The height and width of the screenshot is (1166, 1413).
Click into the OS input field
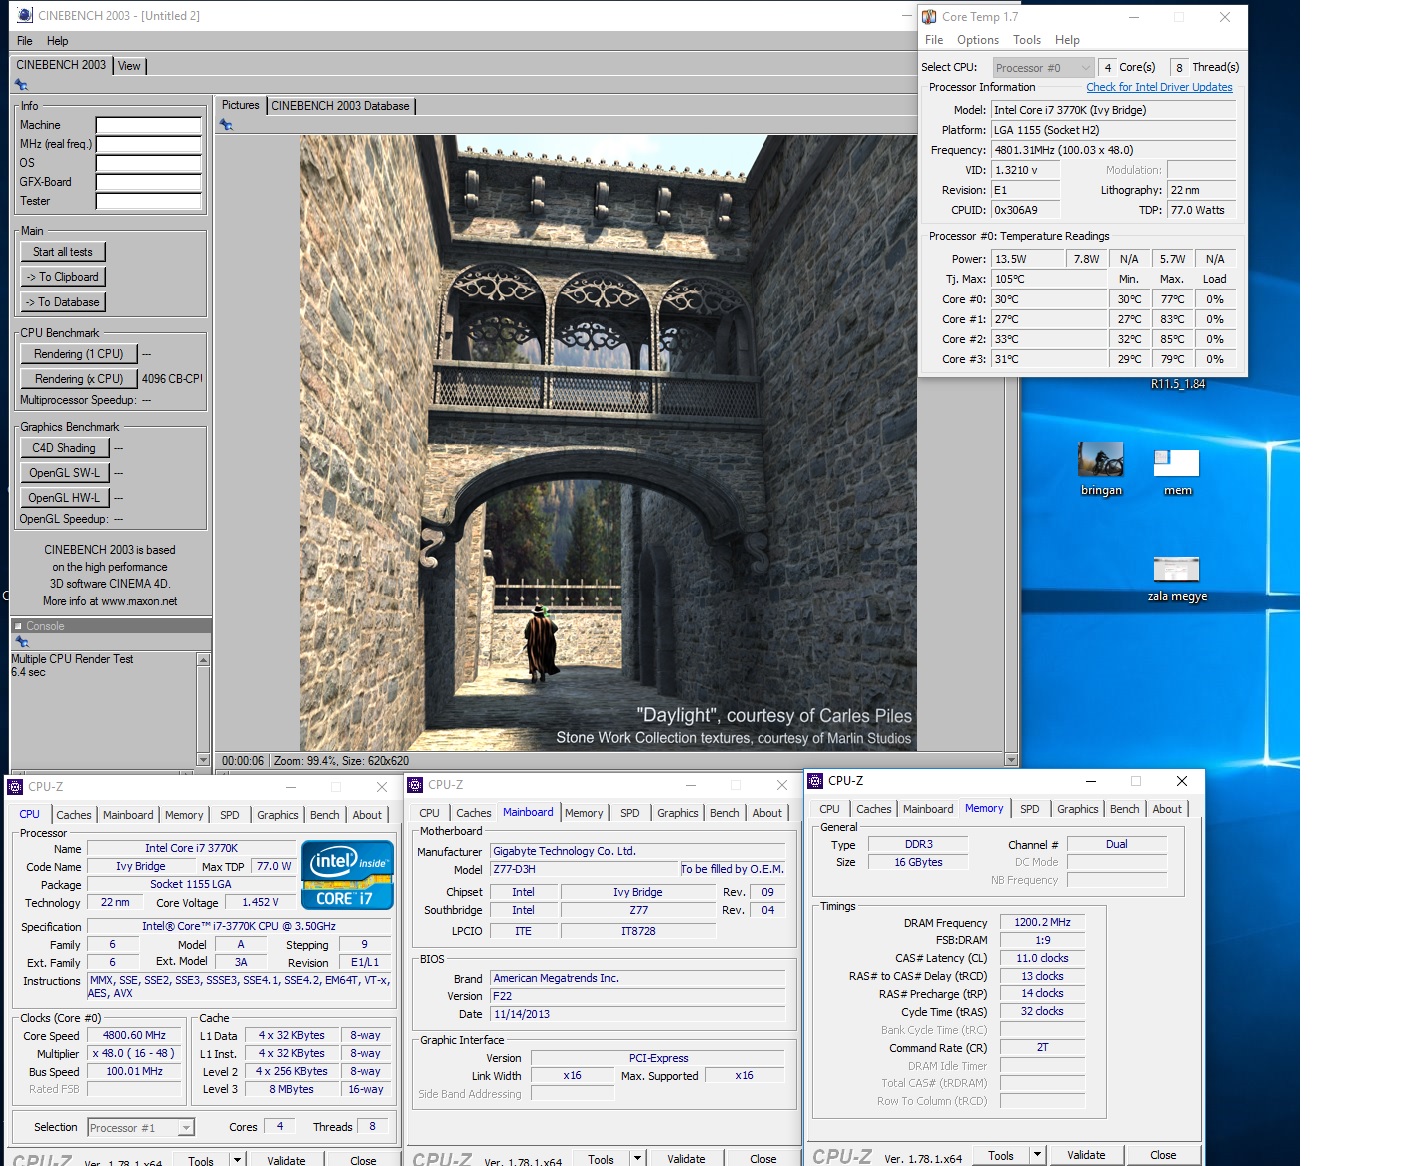(149, 163)
